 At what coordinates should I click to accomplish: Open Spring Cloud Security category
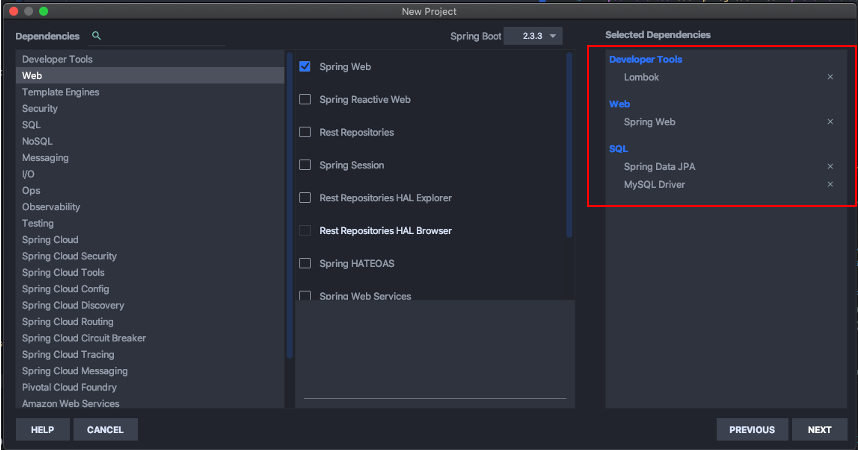[x=150, y=256]
